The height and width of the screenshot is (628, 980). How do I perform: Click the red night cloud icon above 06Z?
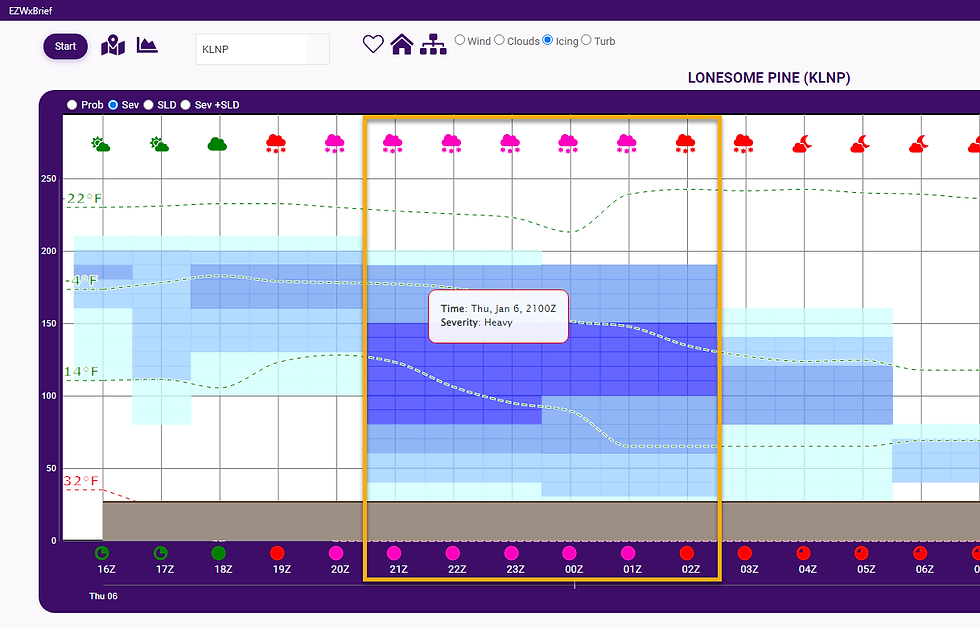(919, 144)
